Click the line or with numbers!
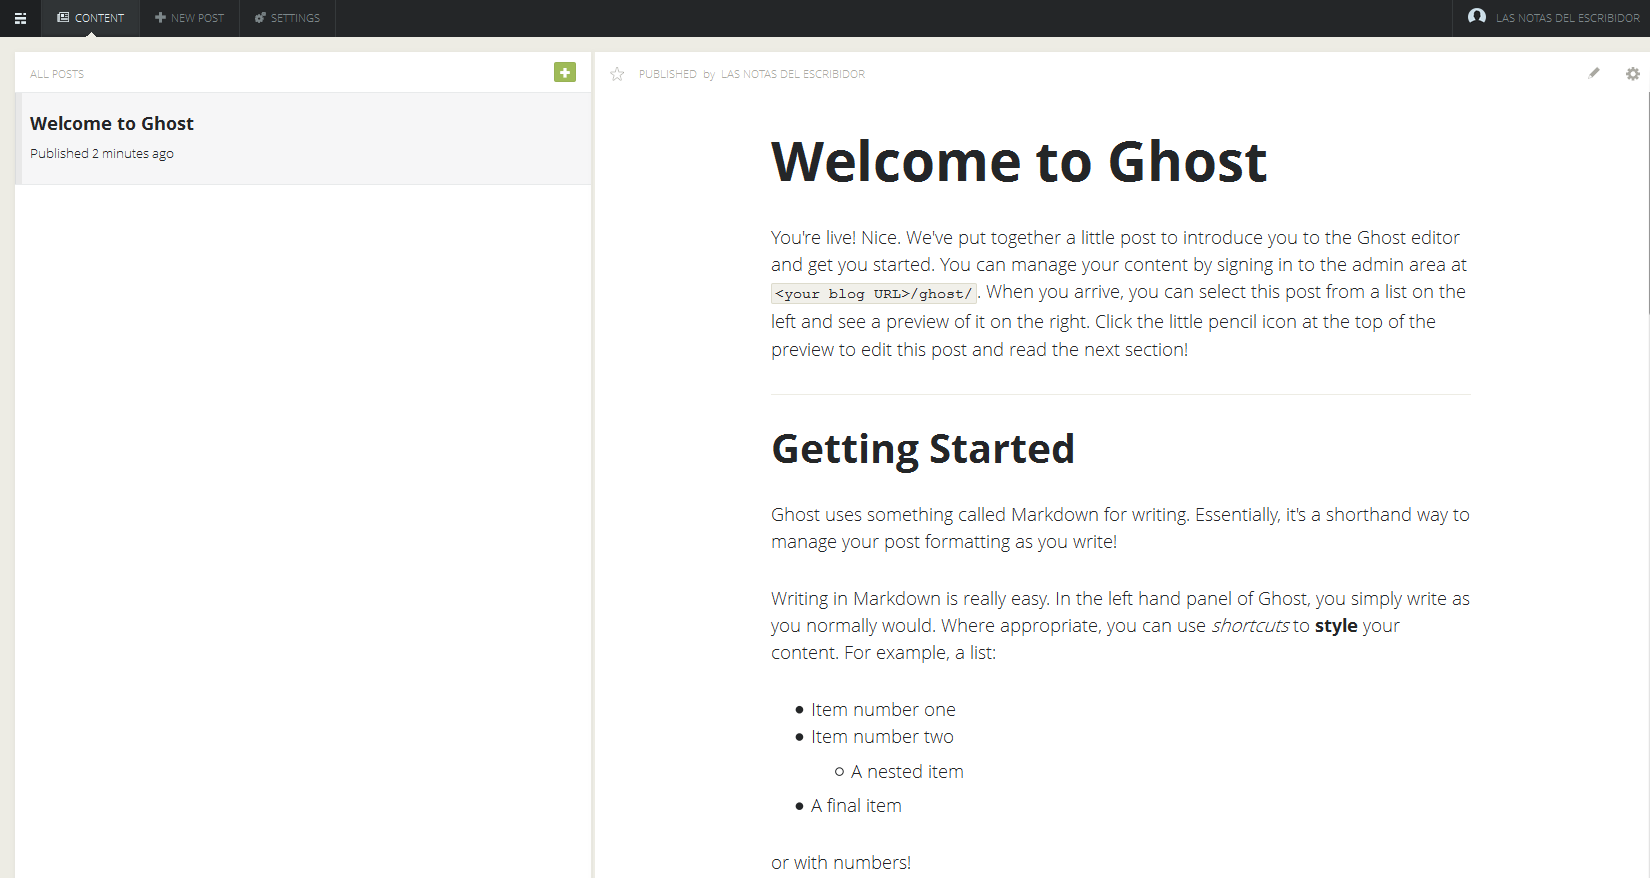 pyautogui.click(x=841, y=862)
